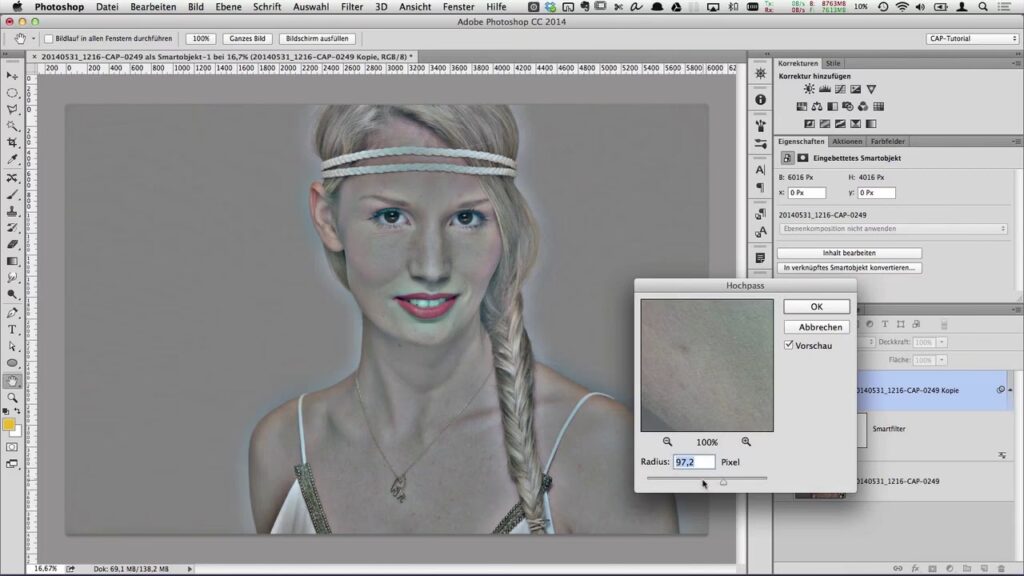Open the CAP-Tutorial workspace dropdown

[x=972, y=39]
